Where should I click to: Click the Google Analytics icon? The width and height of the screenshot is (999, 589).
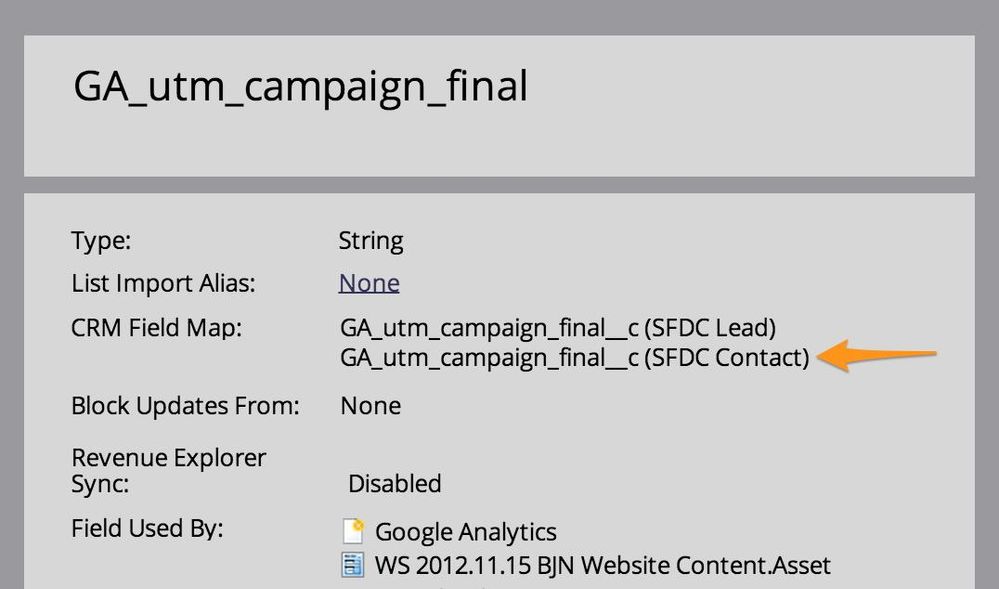tap(353, 530)
